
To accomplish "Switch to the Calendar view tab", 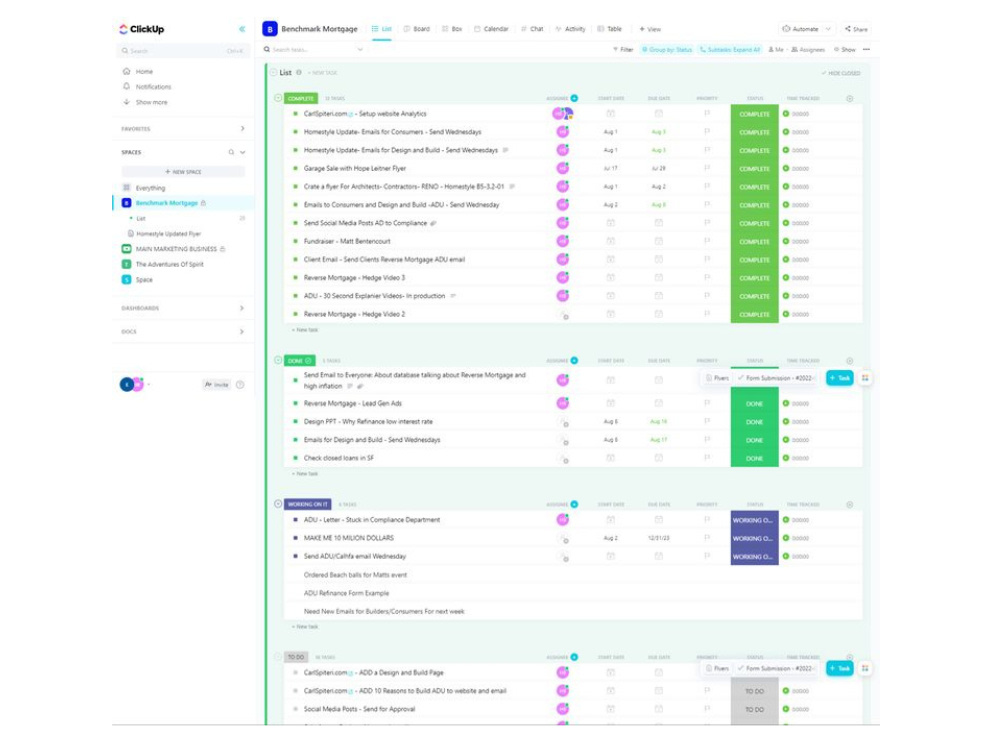I will tap(491, 29).
